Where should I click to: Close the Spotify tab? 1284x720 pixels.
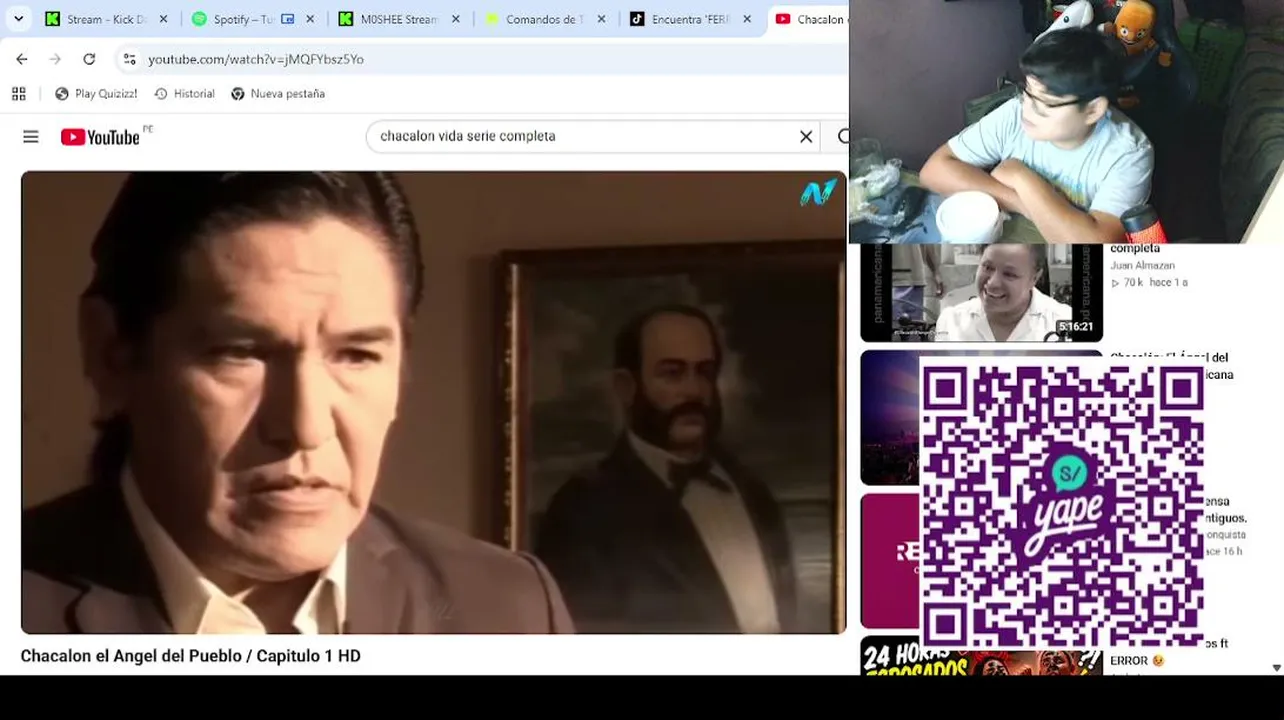click(x=310, y=19)
